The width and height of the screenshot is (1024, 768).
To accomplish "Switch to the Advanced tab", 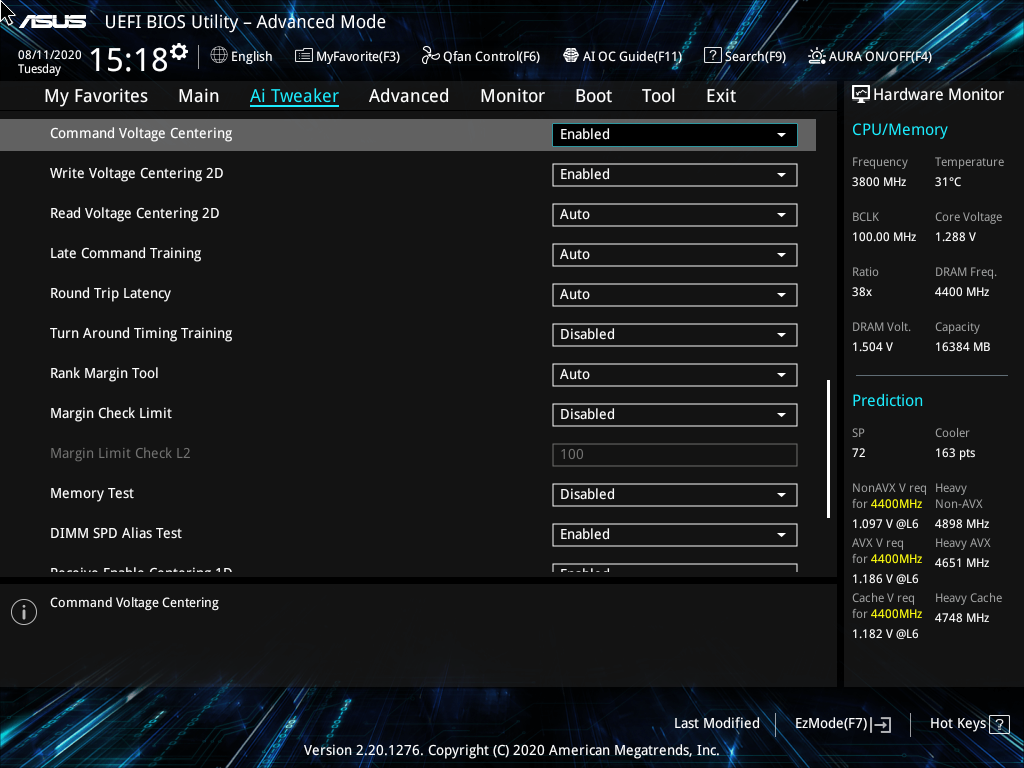I will pos(409,95).
